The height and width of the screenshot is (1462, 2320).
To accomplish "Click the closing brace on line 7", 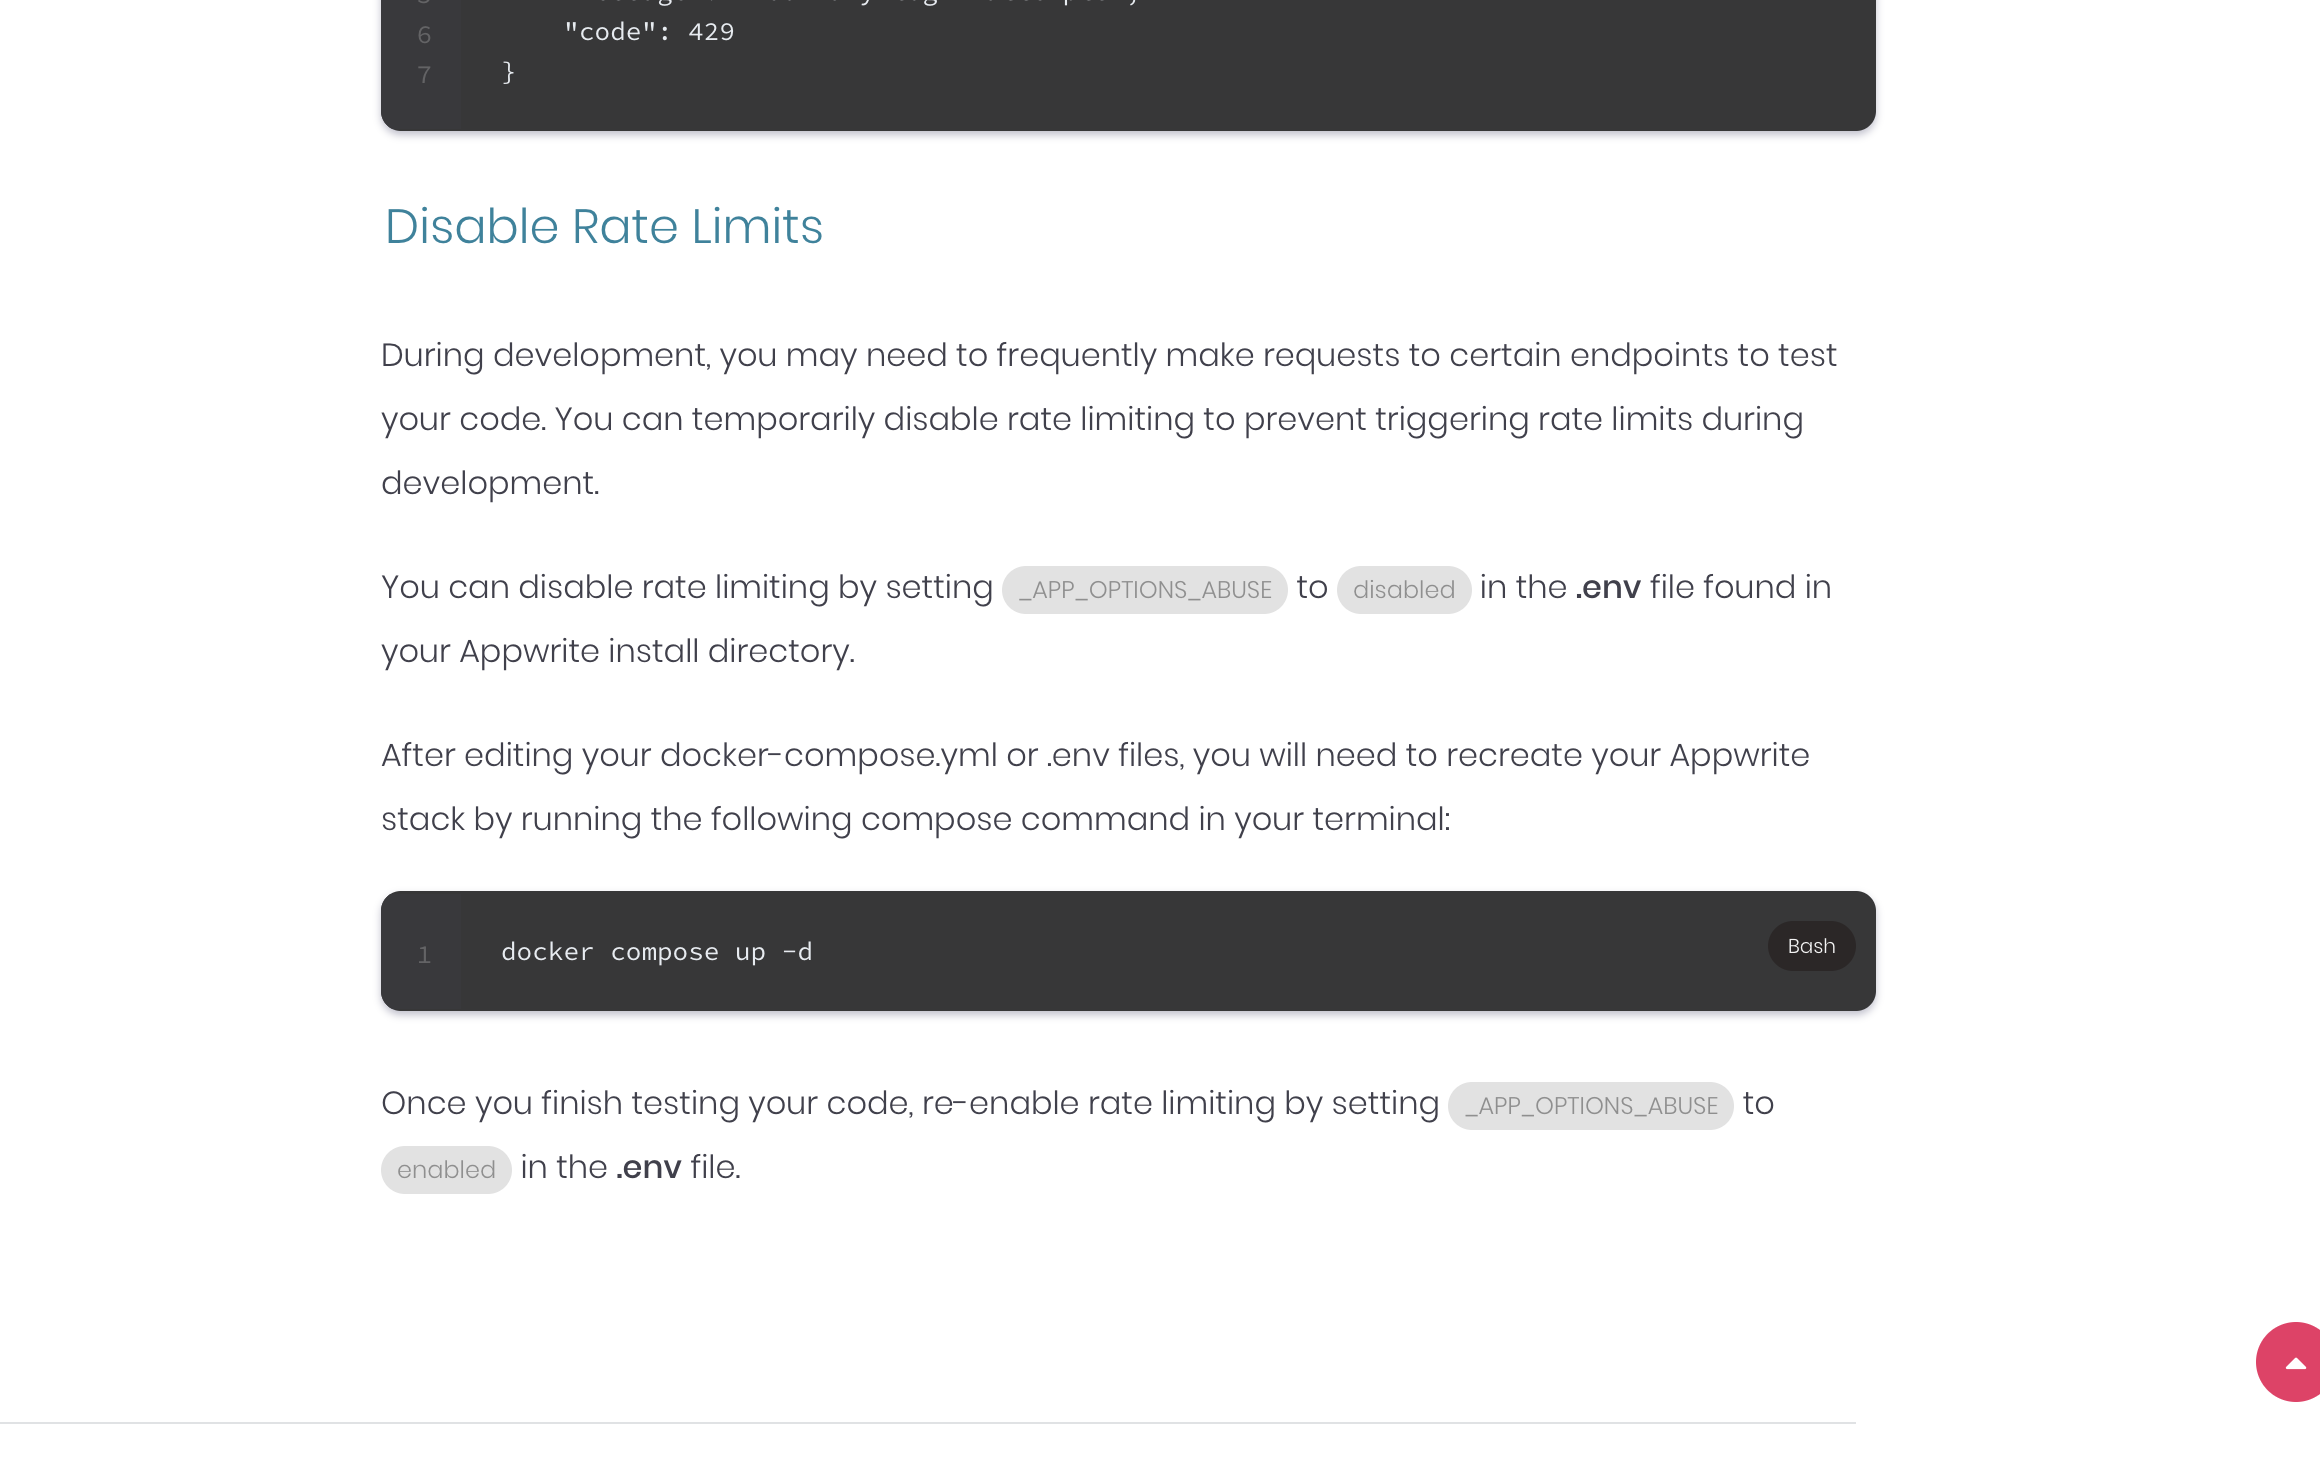I will [x=508, y=73].
